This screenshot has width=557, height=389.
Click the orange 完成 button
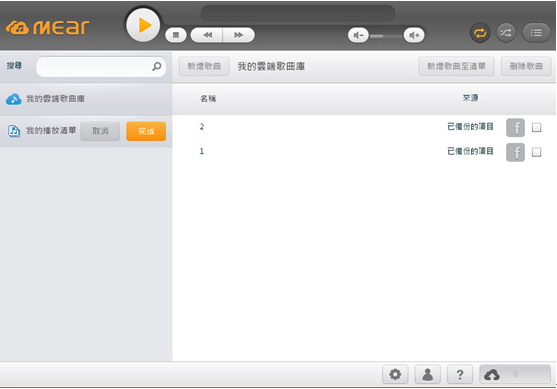pos(146,131)
